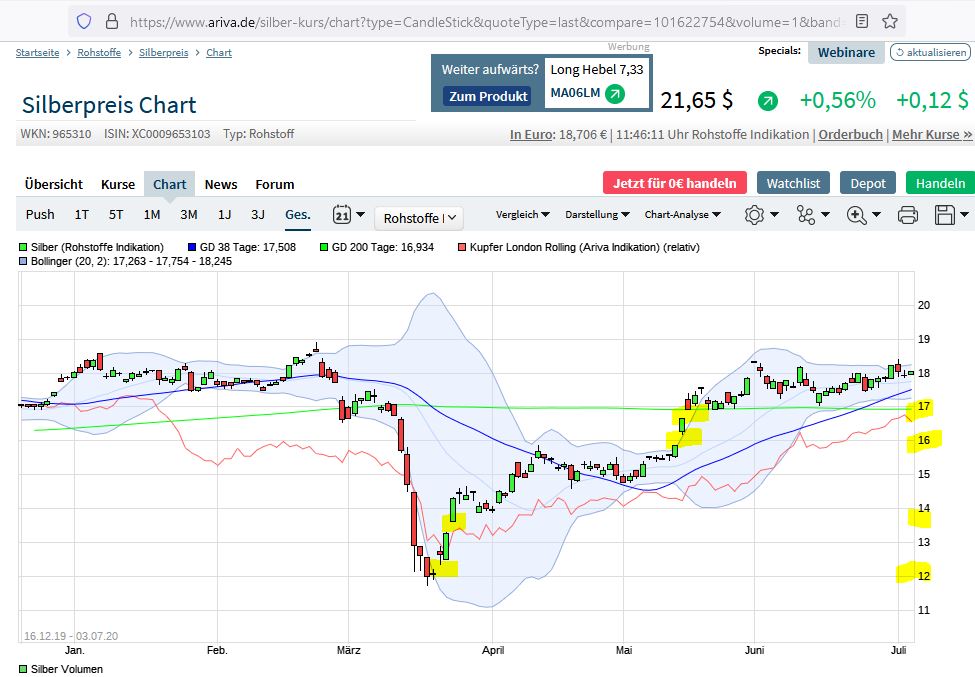The height and width of the screenshot is (677, 975).
Task: Click the magnifier zoom icon
Action: click(x=857, y=214)
